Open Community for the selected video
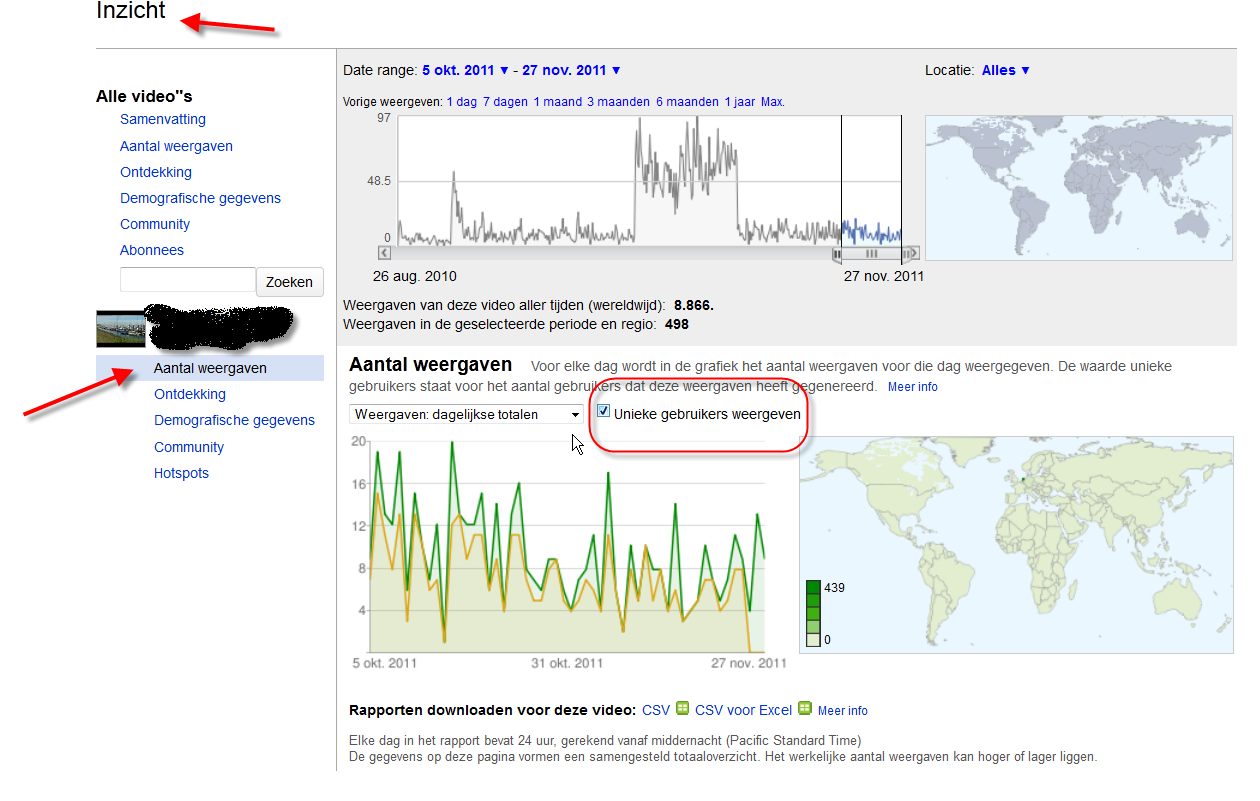Viewport: 1260px width, 801px height. click(189, 447)
